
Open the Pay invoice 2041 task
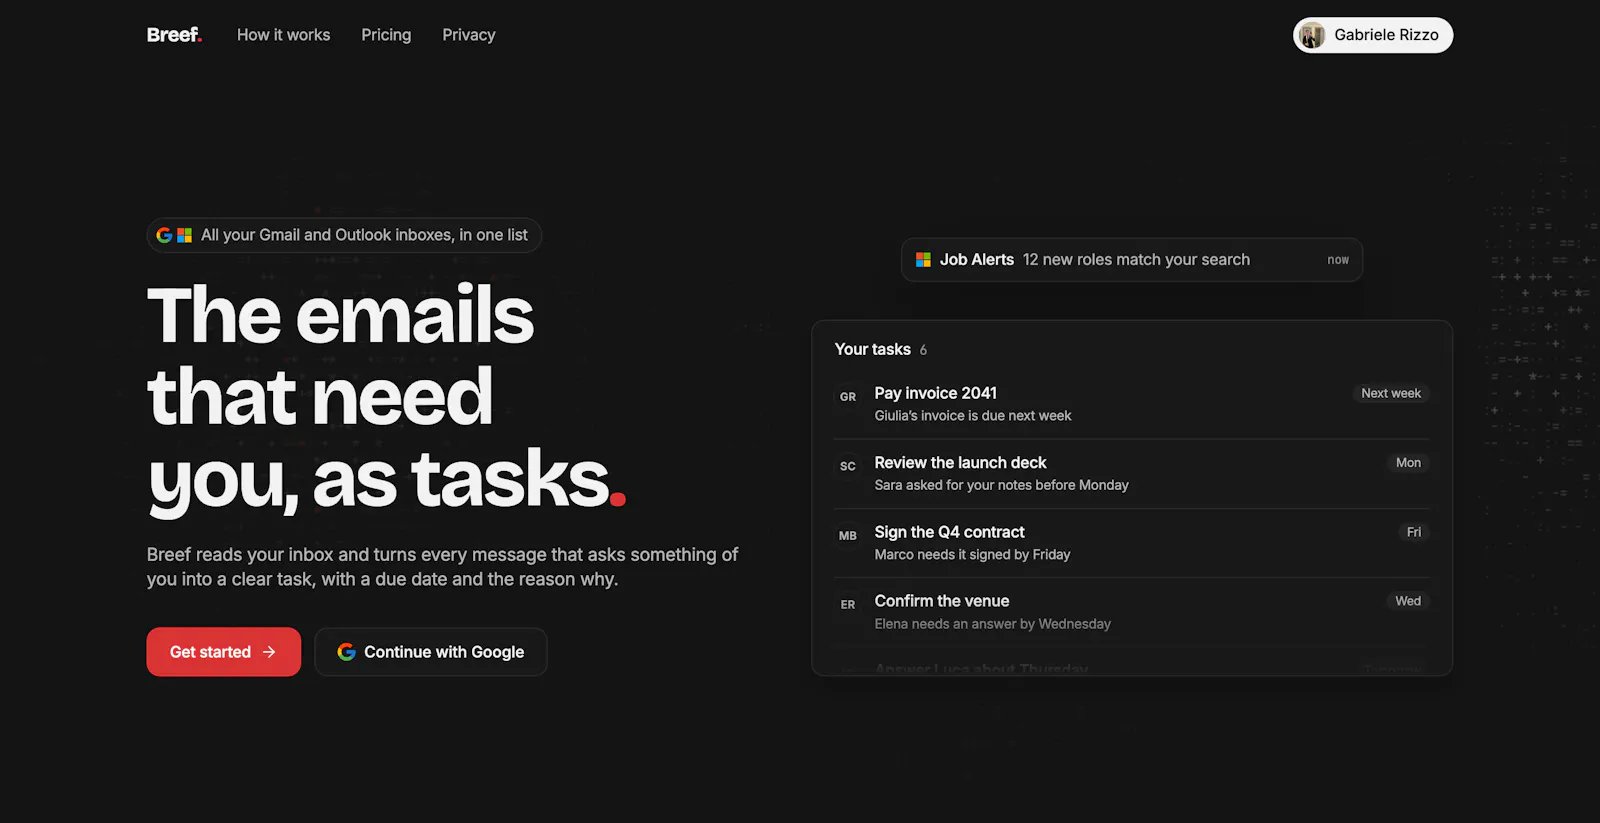click(1132, 404)
